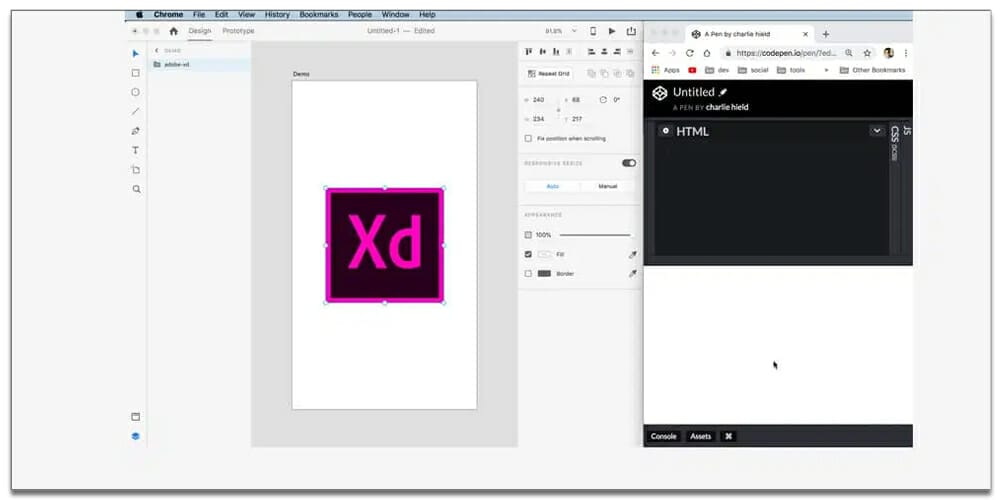Pick fill color with Fill eyedropper

coord(633,254)
